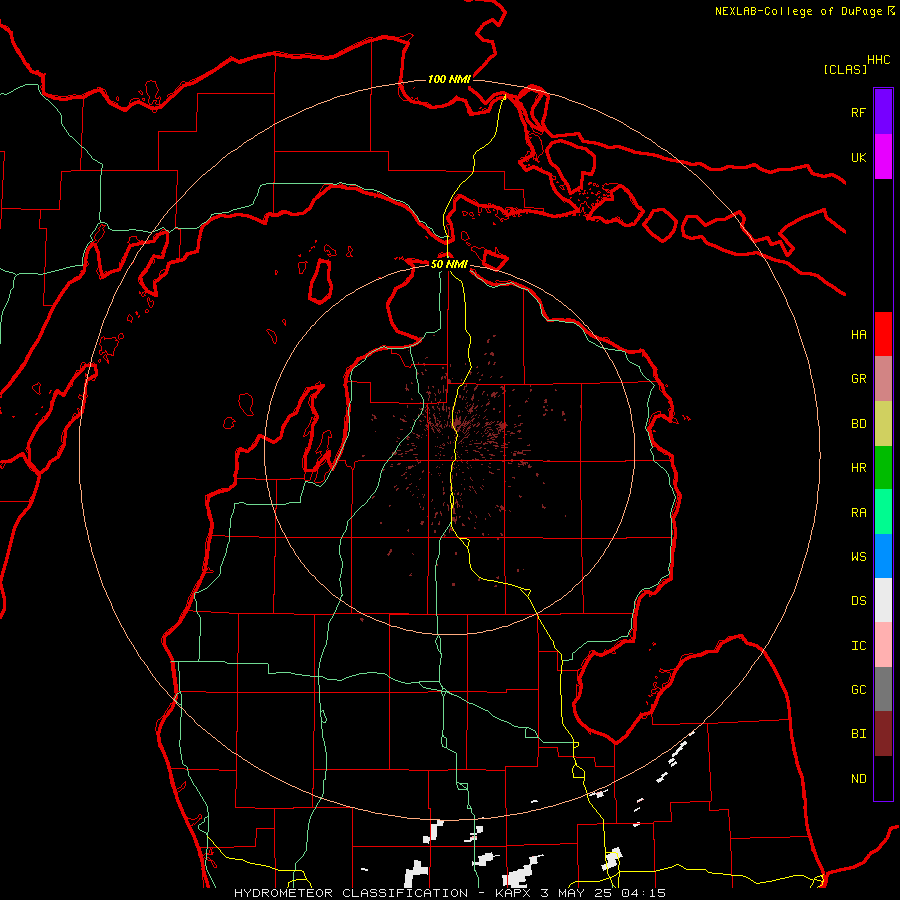Screen dimensions: 900x900
Task: Click the HA red legend swatch
Action: 883,334
